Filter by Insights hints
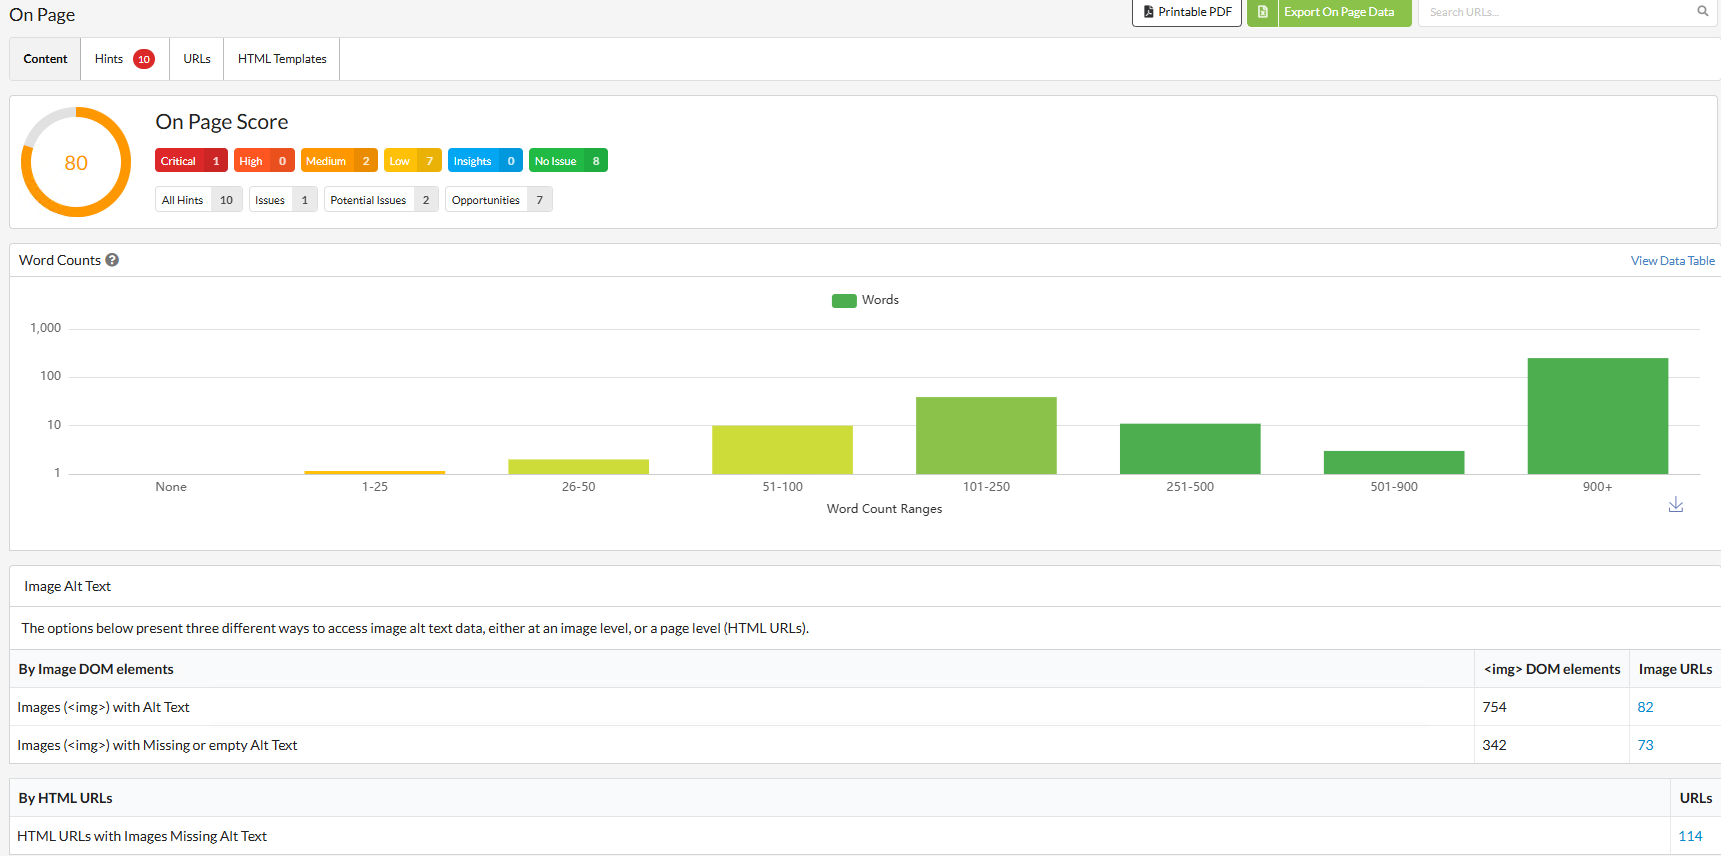Image resolution: width=1721 pixels, height=856 pixels. tap(485, 161)
